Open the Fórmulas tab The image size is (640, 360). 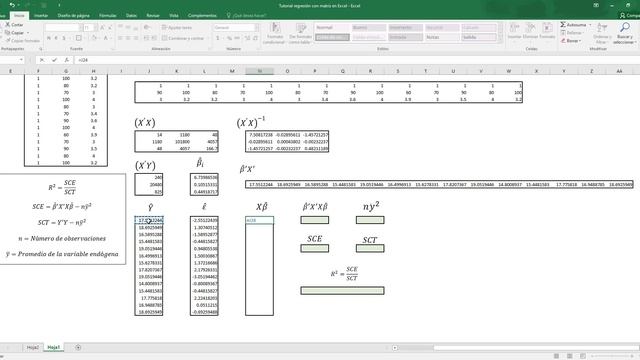coord(108,16)
